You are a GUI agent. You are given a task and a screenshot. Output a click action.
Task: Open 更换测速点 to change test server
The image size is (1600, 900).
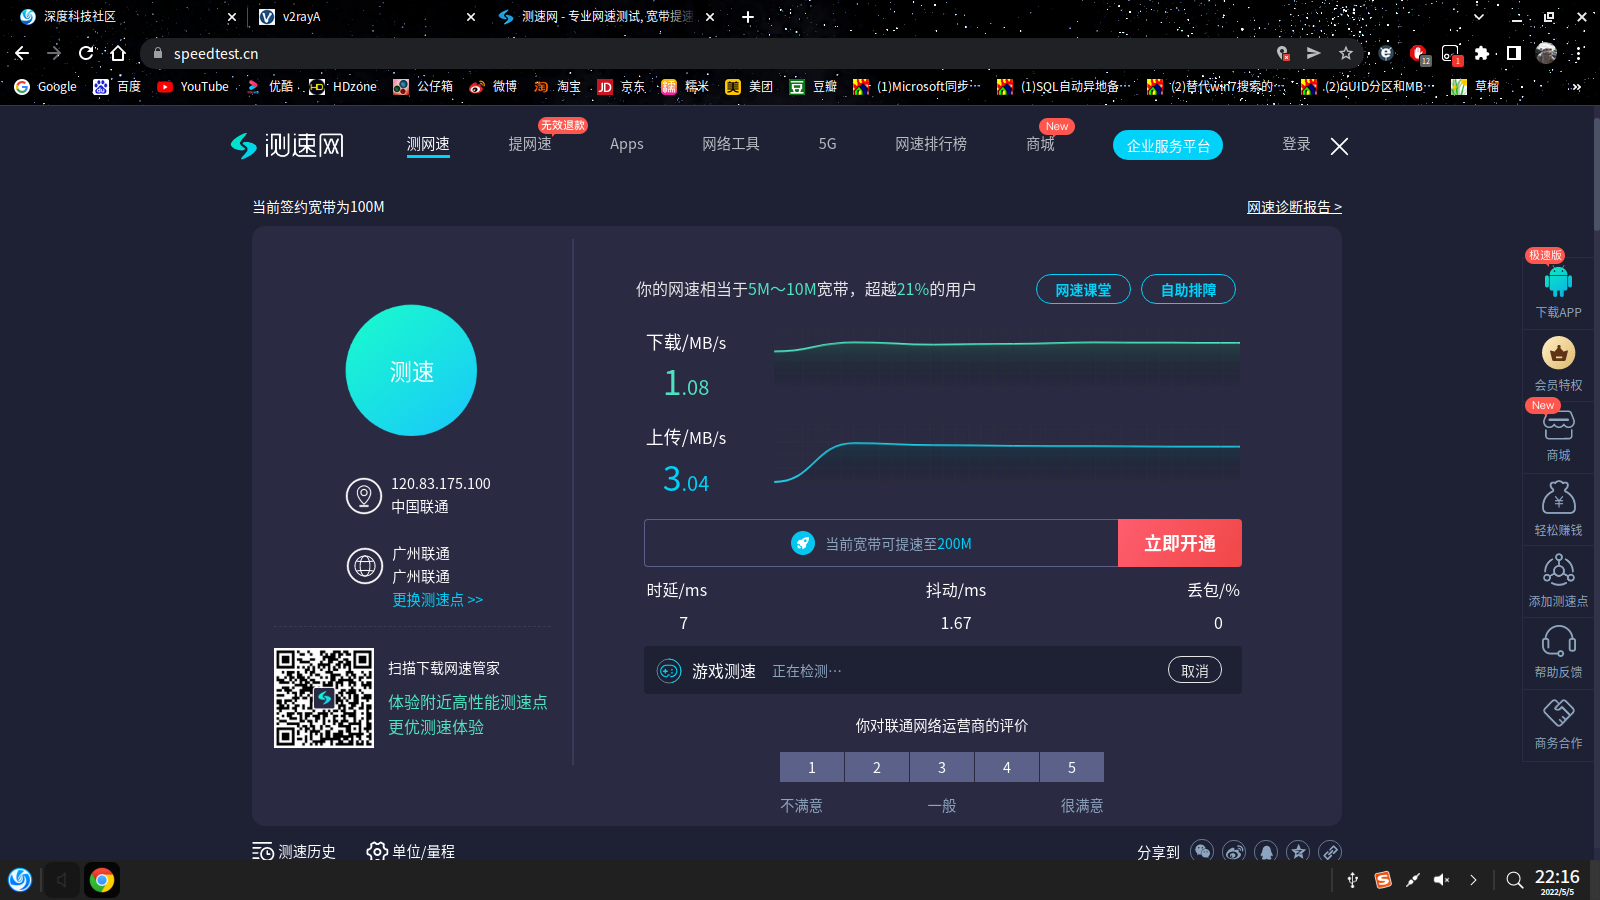click(437, 599)
